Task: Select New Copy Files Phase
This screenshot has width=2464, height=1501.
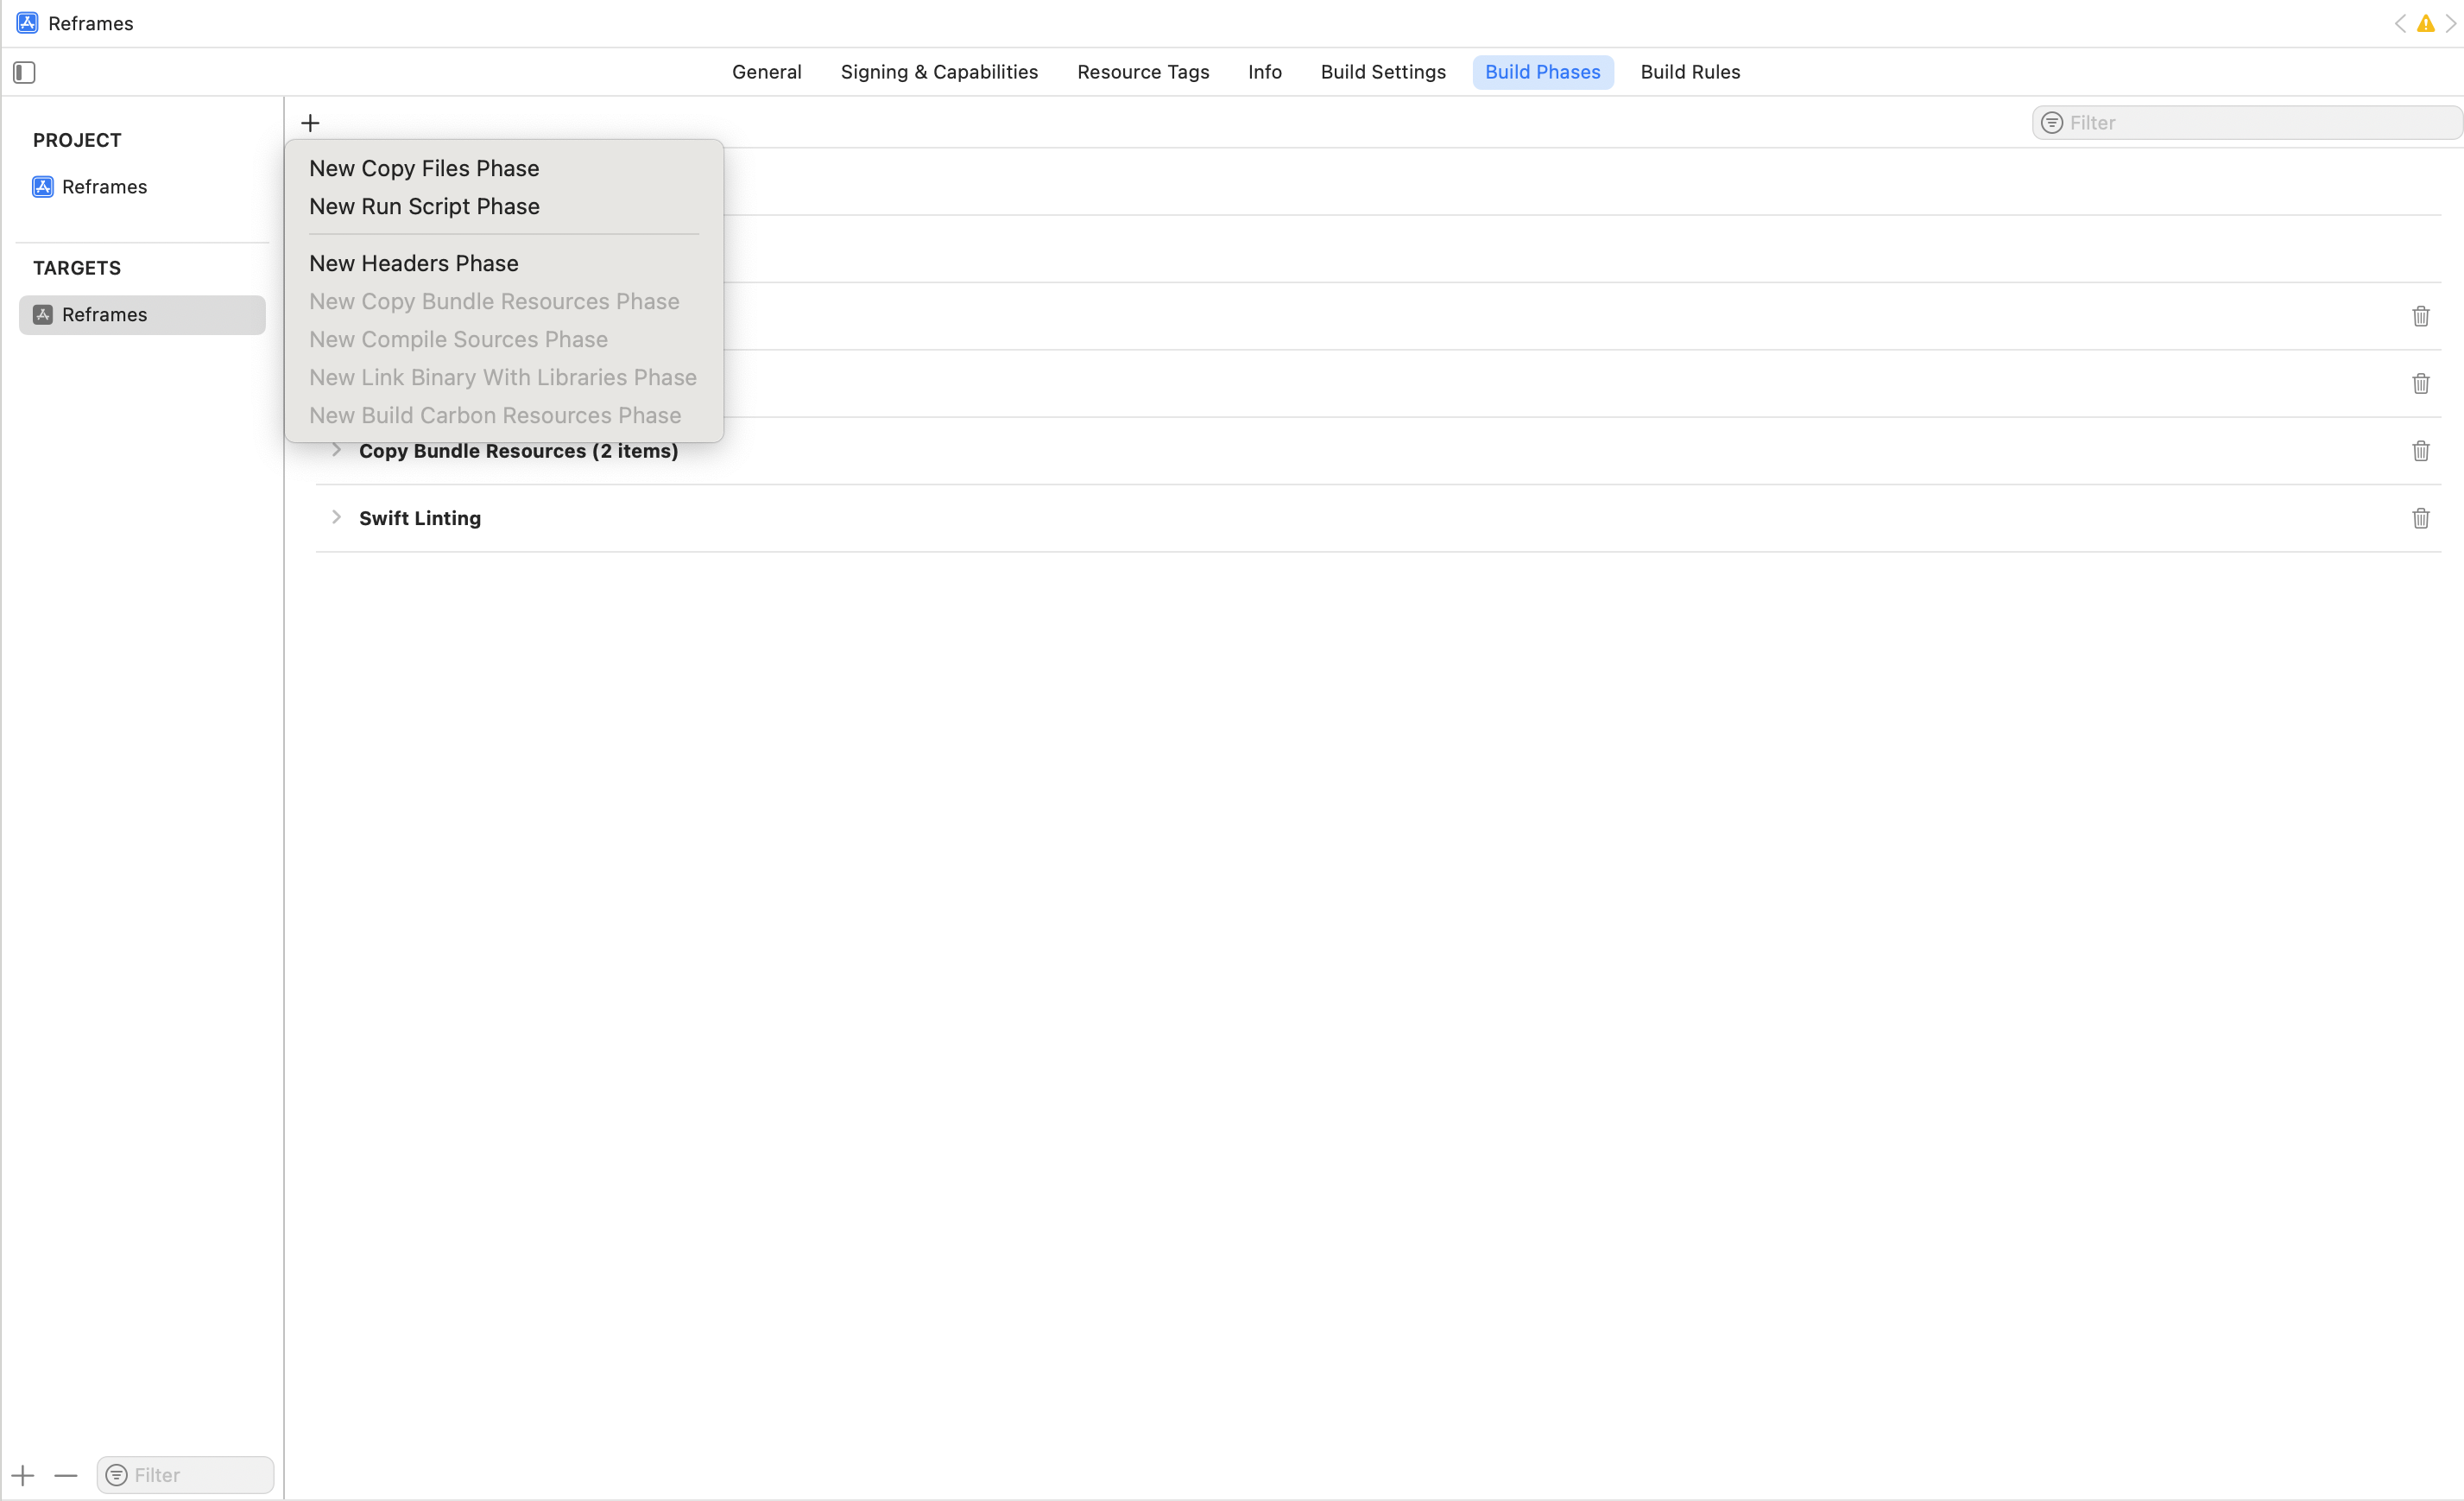Action: (424, 168)
